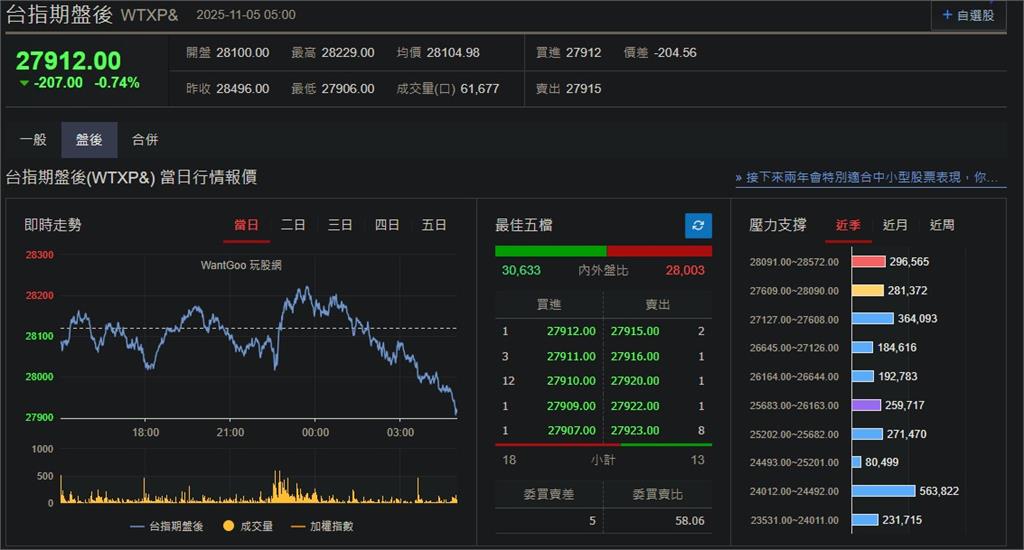Viewport: 1024px width, 550px height.
Task: Click the 26645.00~27126.00 price range label
Action: click(x=794, y=348)
